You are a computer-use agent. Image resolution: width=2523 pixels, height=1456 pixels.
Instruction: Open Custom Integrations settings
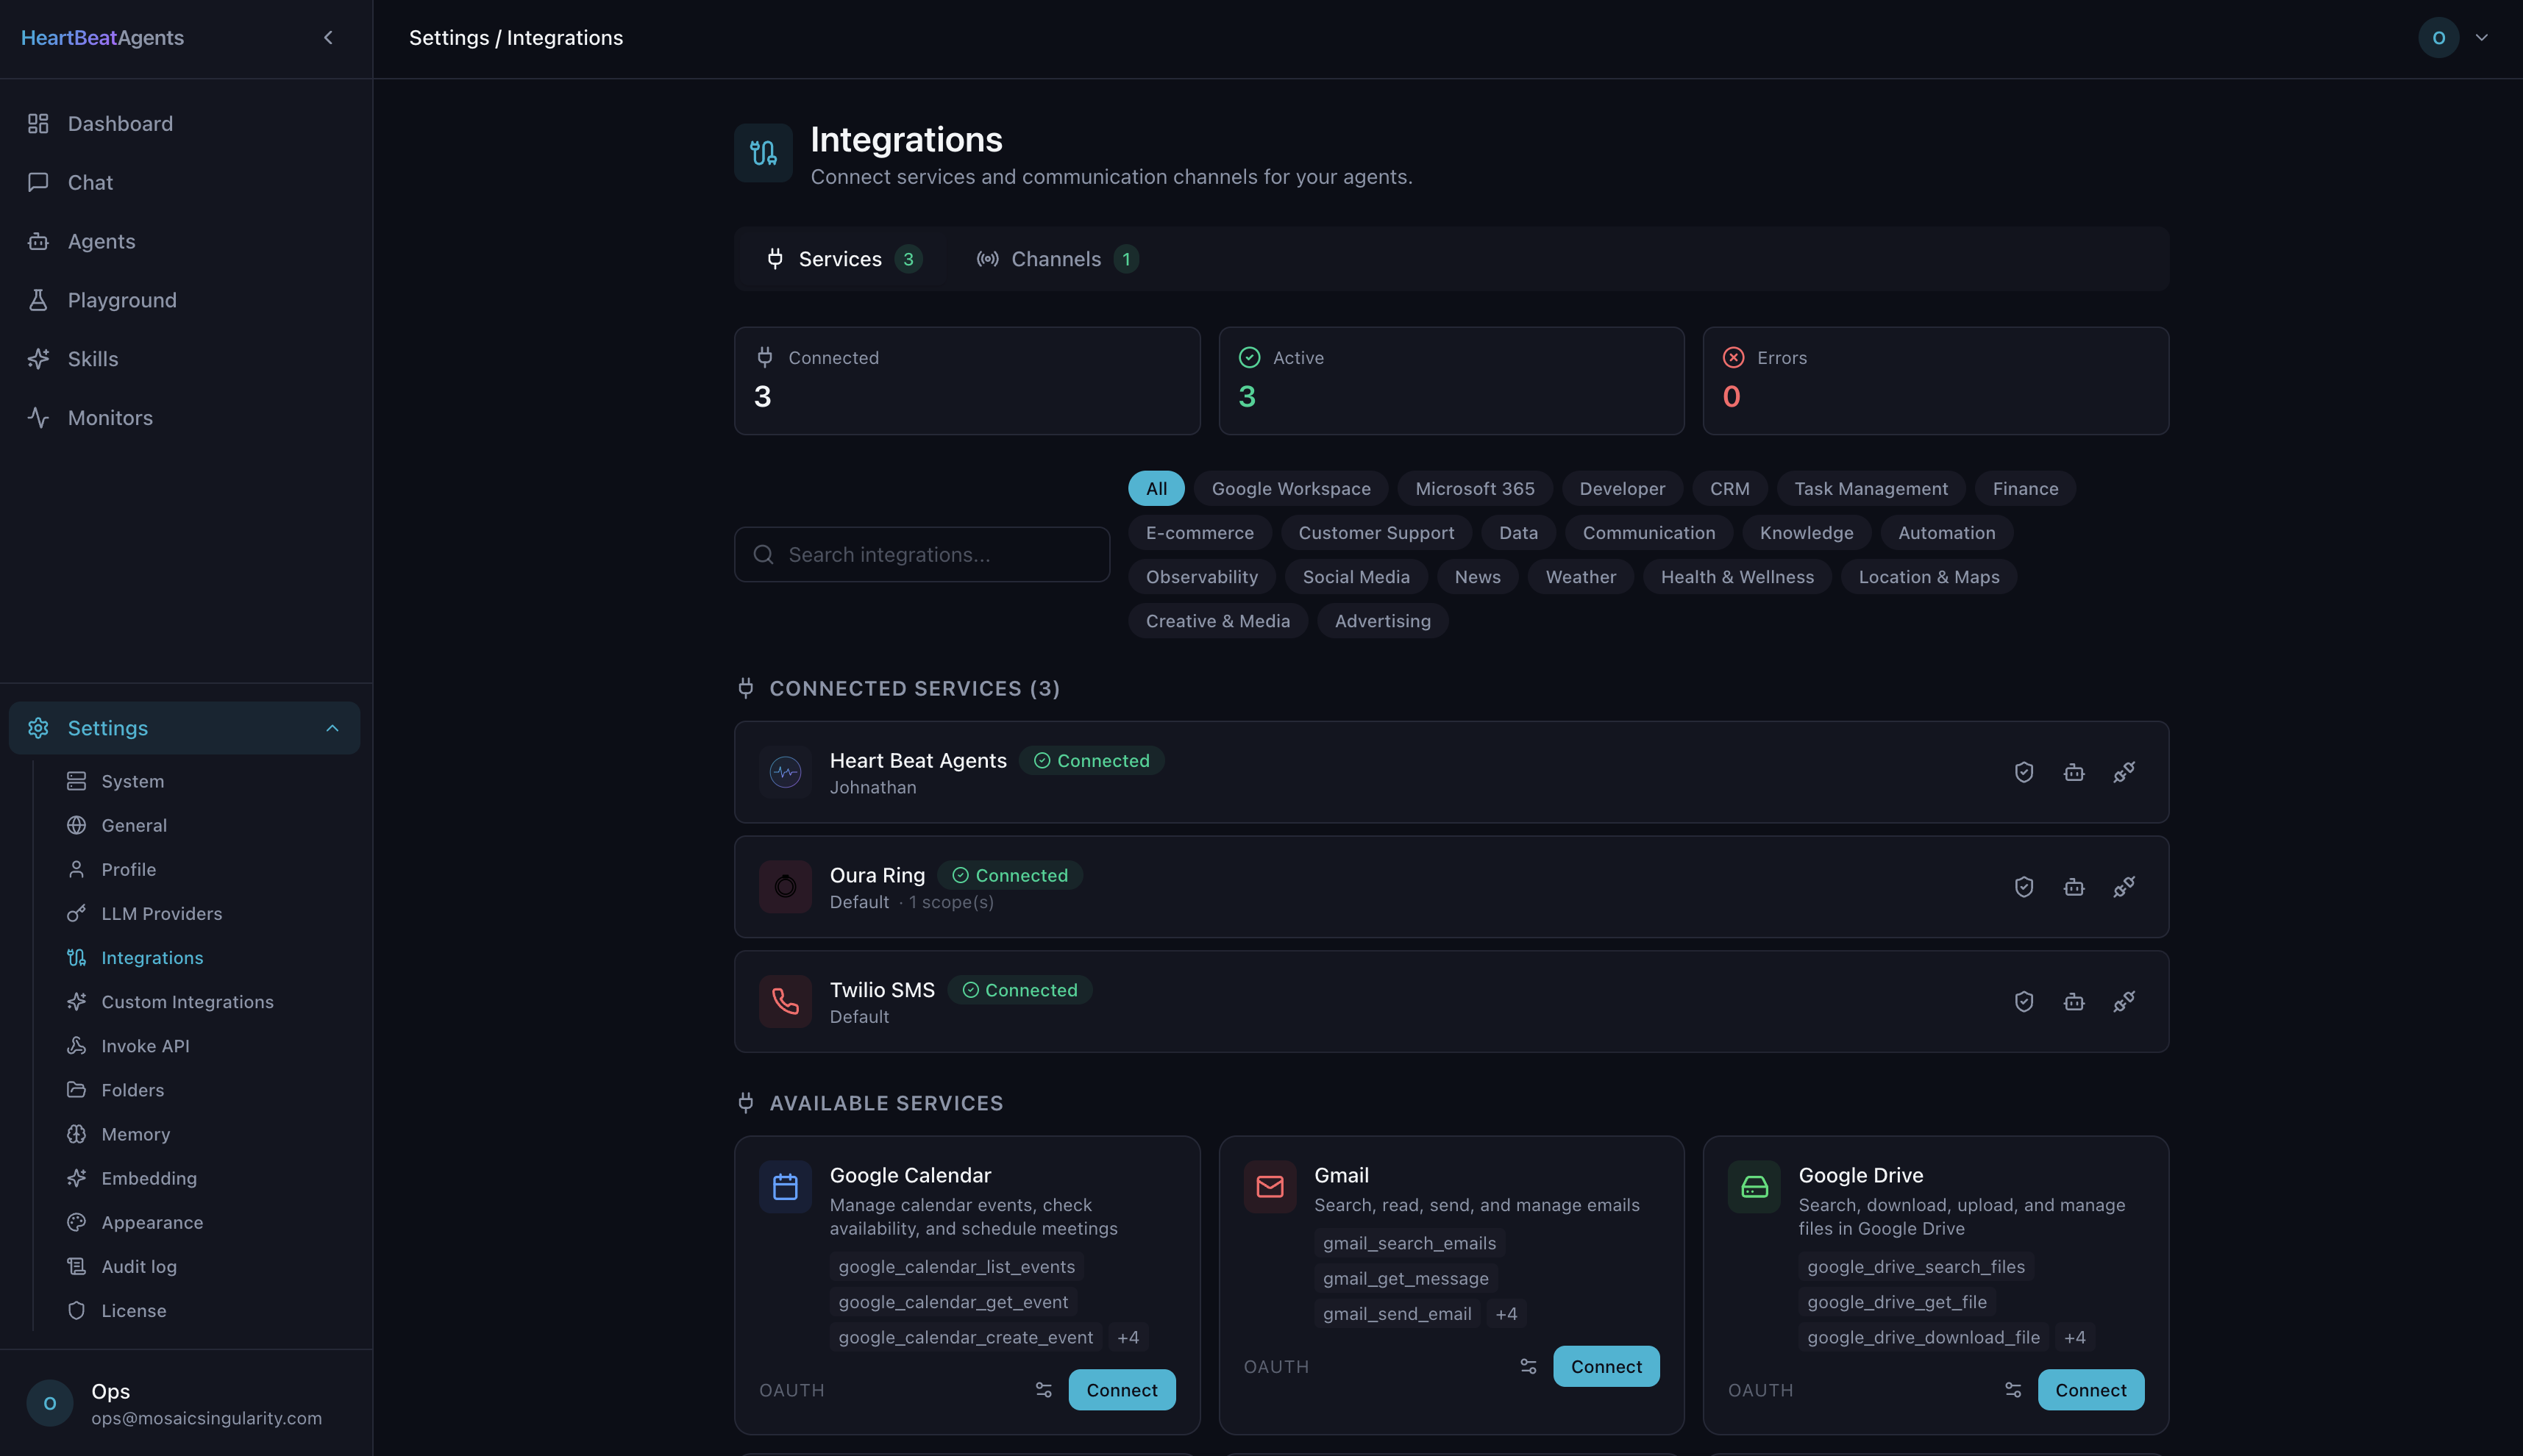click(205, 1002)
